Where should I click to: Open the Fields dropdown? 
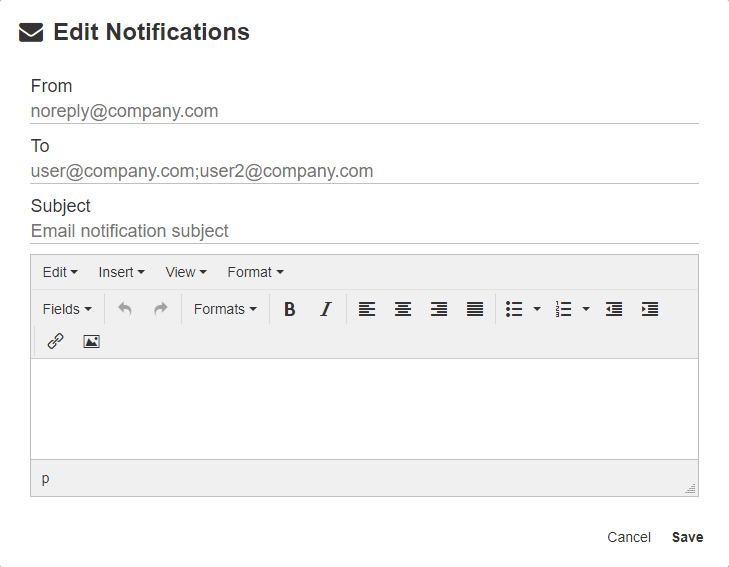click(67, 310)
